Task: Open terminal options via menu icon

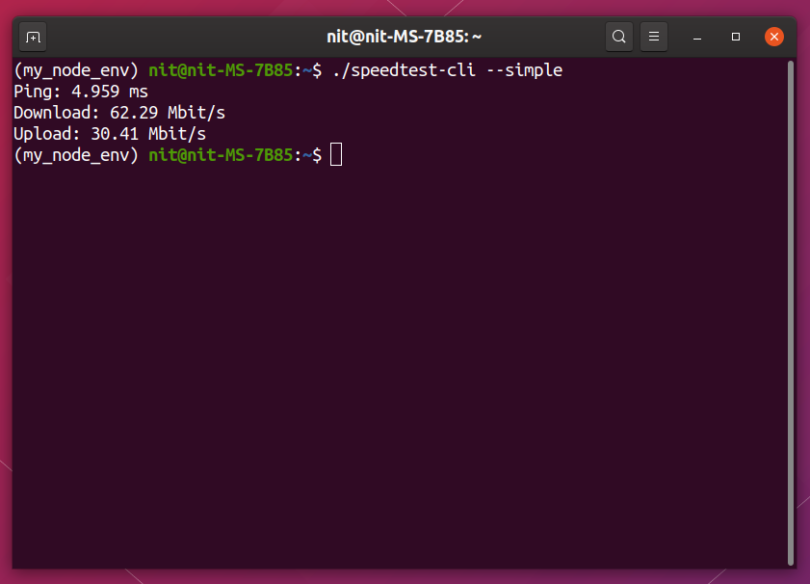Action: 653,36
